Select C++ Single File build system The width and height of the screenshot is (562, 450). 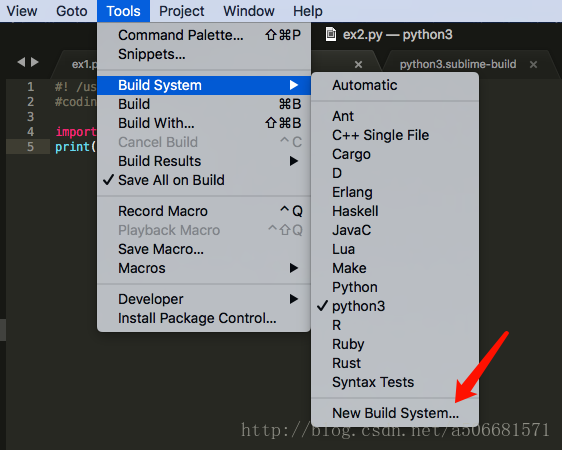tap(395, 135)
